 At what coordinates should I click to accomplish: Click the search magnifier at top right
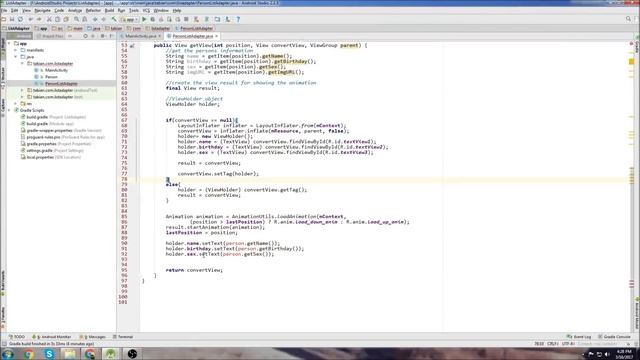[628, 19]
